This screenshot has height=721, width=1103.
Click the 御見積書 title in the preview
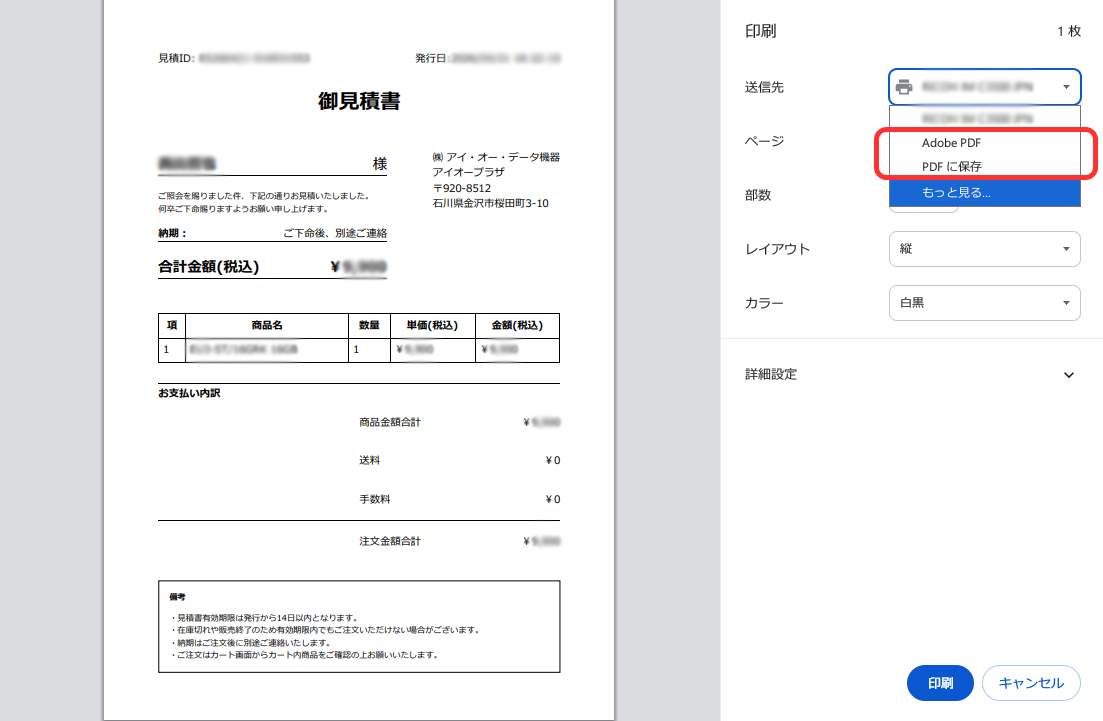point(358,101)
